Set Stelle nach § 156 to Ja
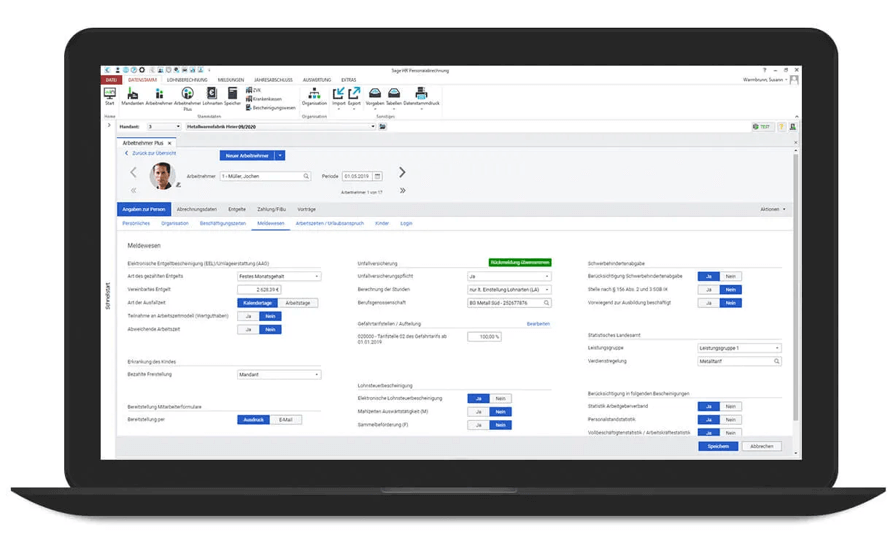The width and height of the screenshot is (896, 540). tap(709, 290)
